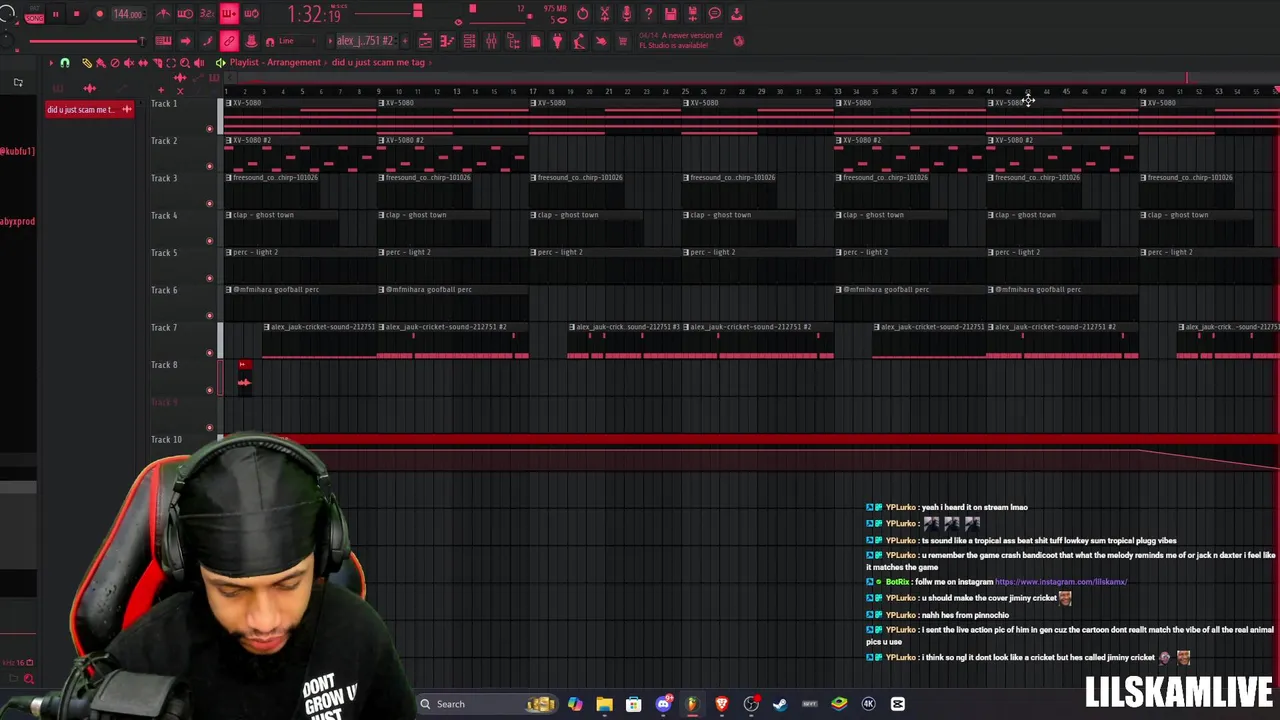Click the record button
The height and width of the screenshot is (720, 1280).
pyautogui.click(x=99, y=14)
